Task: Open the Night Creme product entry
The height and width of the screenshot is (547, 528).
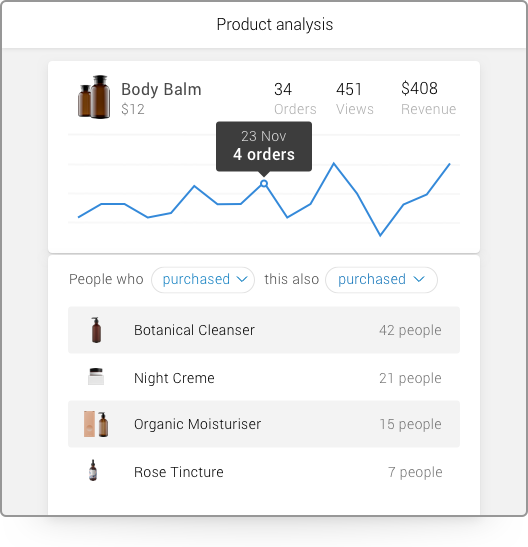Action: (x=264, y=377)
